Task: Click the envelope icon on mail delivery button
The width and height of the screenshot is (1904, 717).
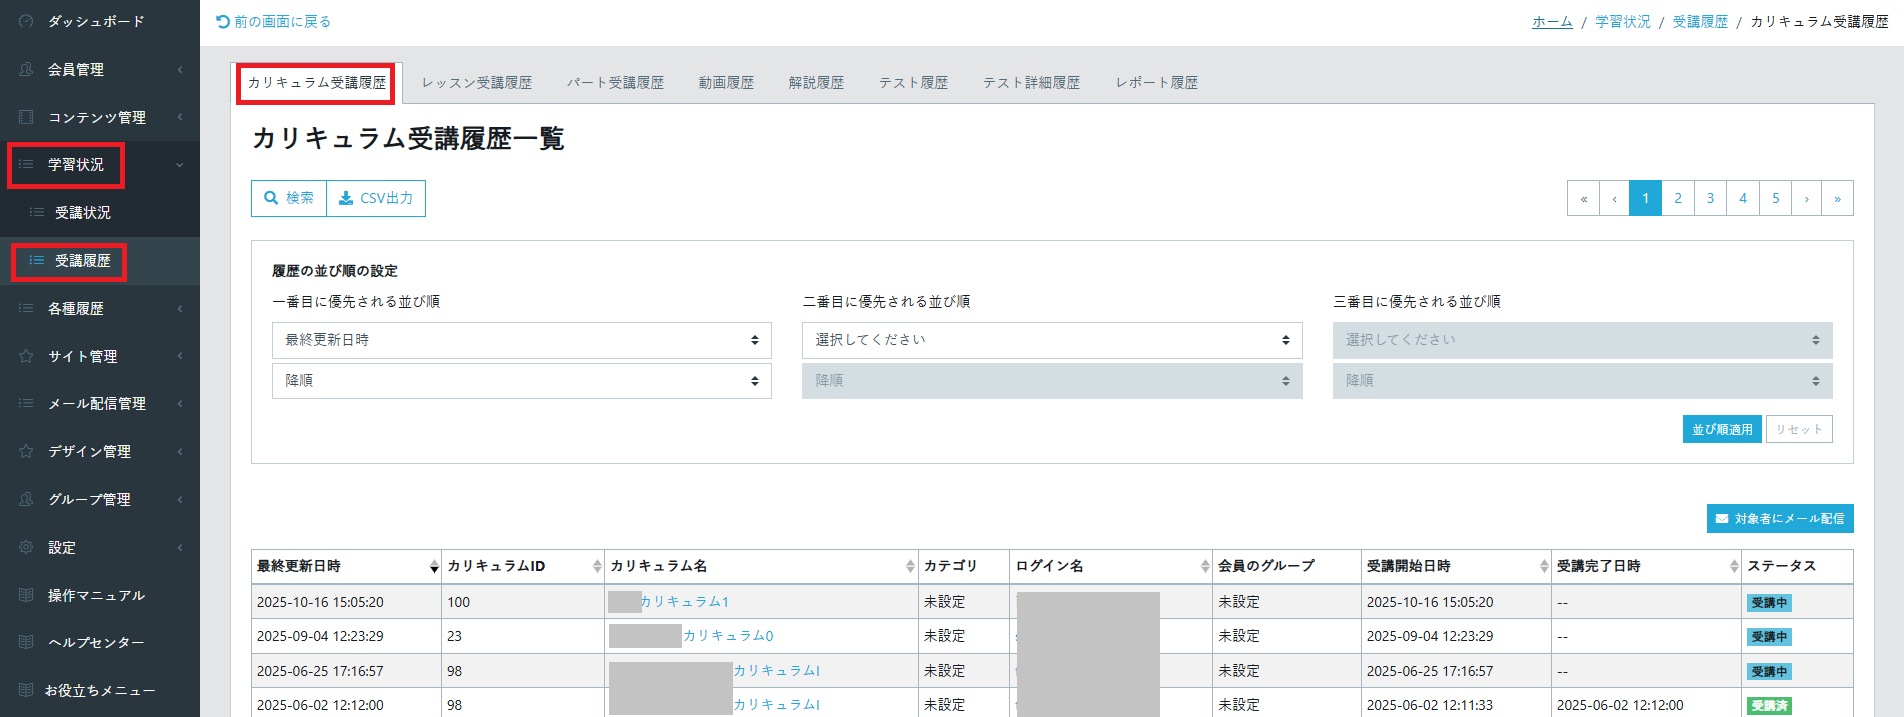Action: 1722,519
